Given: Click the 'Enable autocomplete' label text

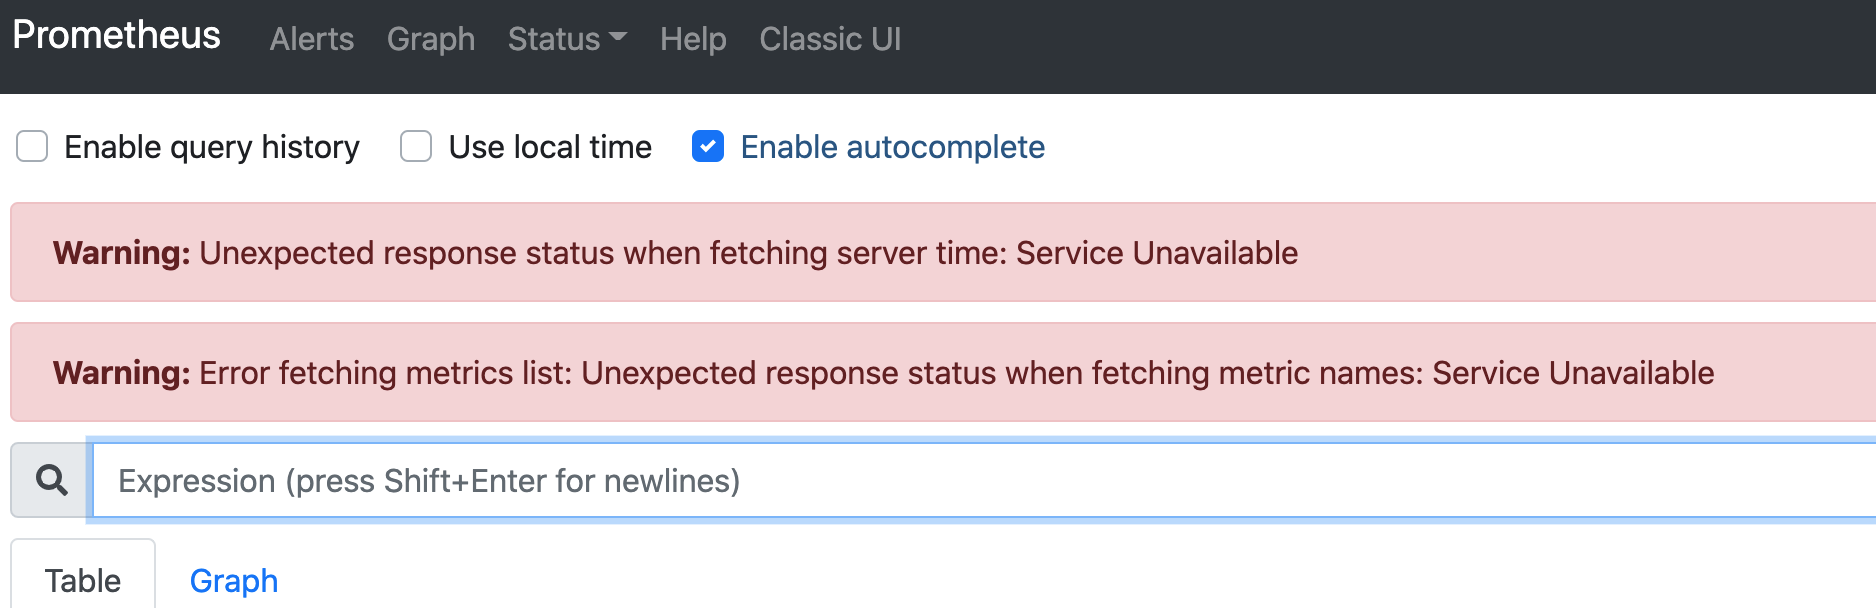Looking at the screenshot, I should (x=892, y=147).
